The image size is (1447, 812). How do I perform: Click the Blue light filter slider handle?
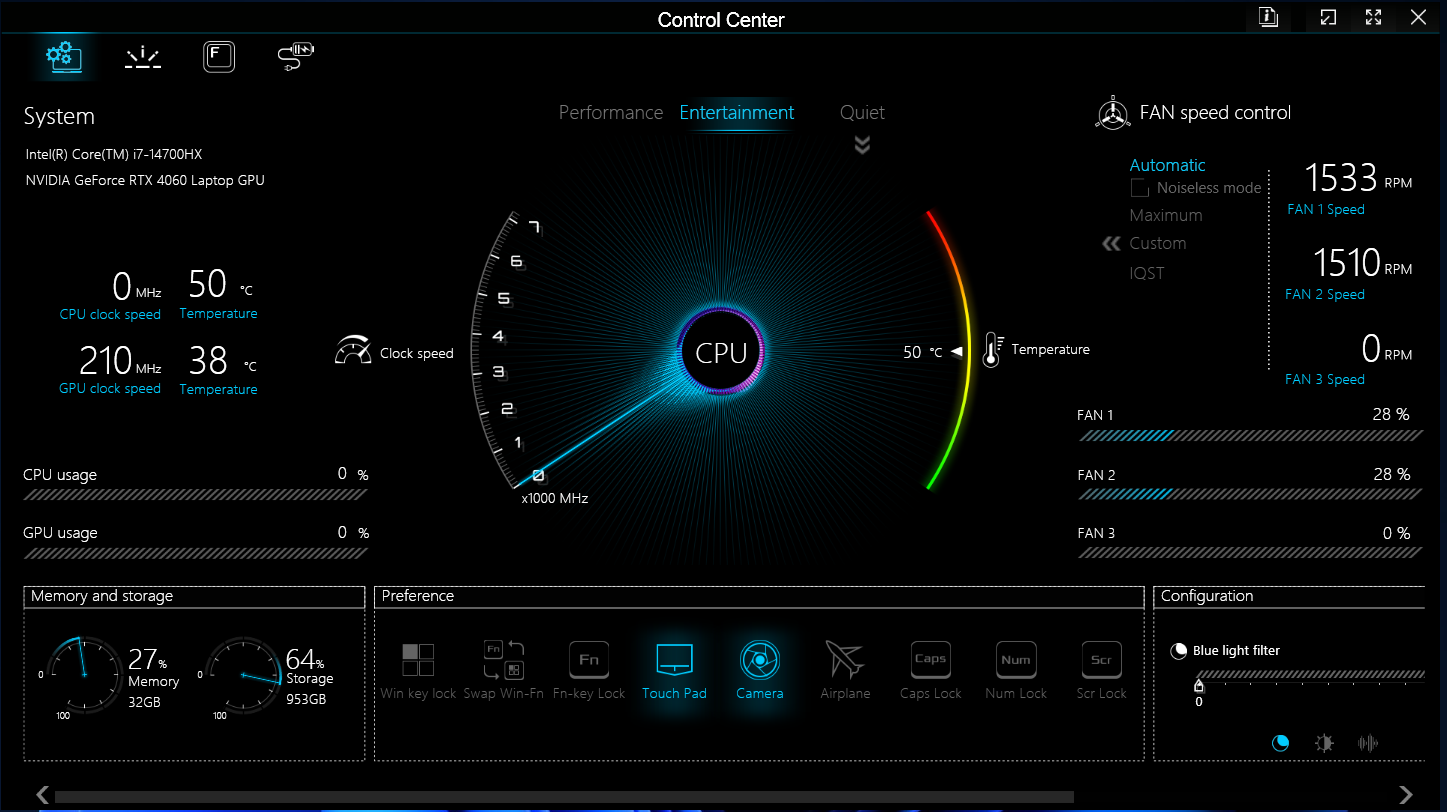click(1199, 686)
